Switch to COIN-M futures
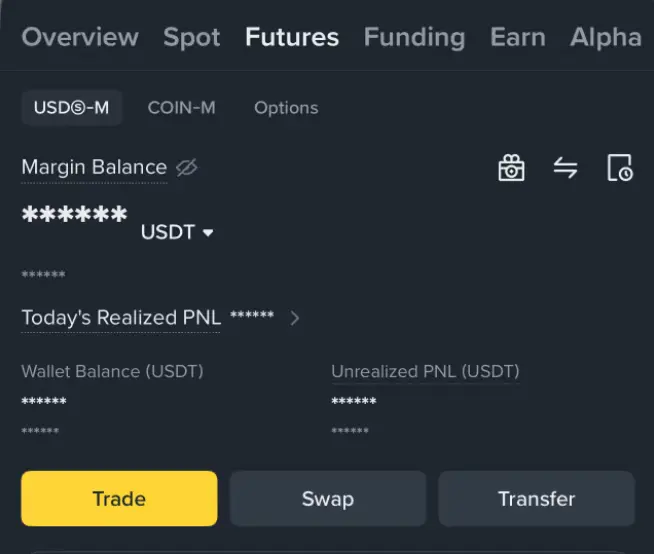This screenshot has width=654, height=554. click(181, 108)
